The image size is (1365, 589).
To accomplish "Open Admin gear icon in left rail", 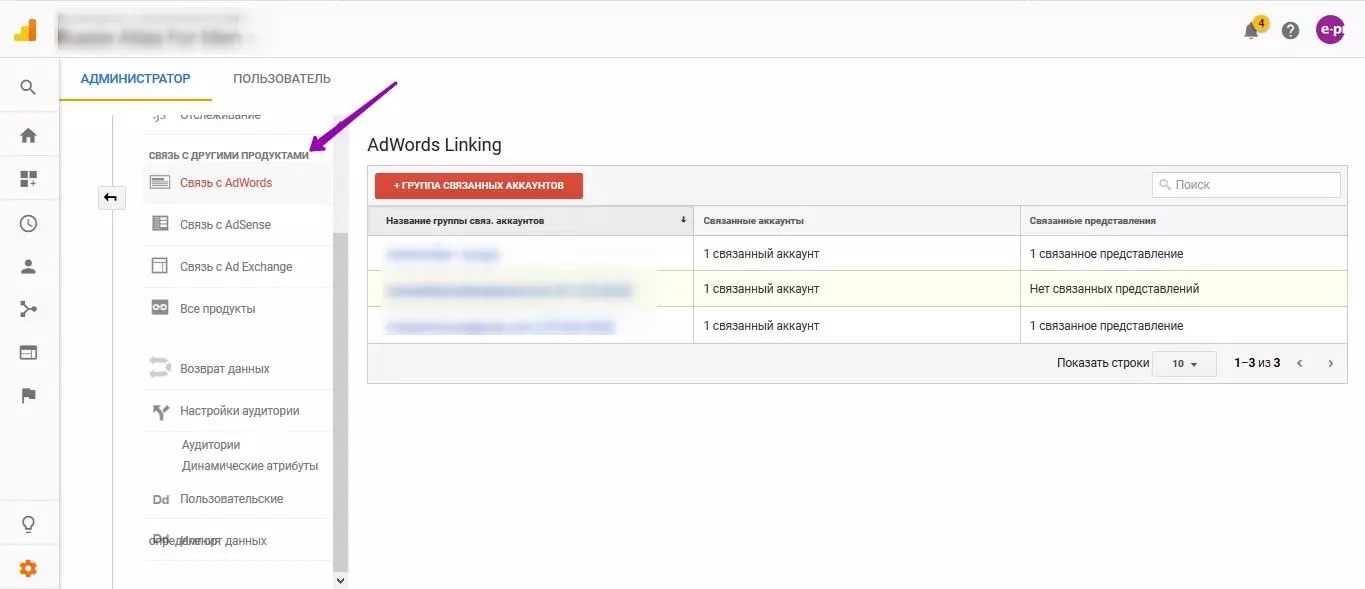I will [28, 568].
